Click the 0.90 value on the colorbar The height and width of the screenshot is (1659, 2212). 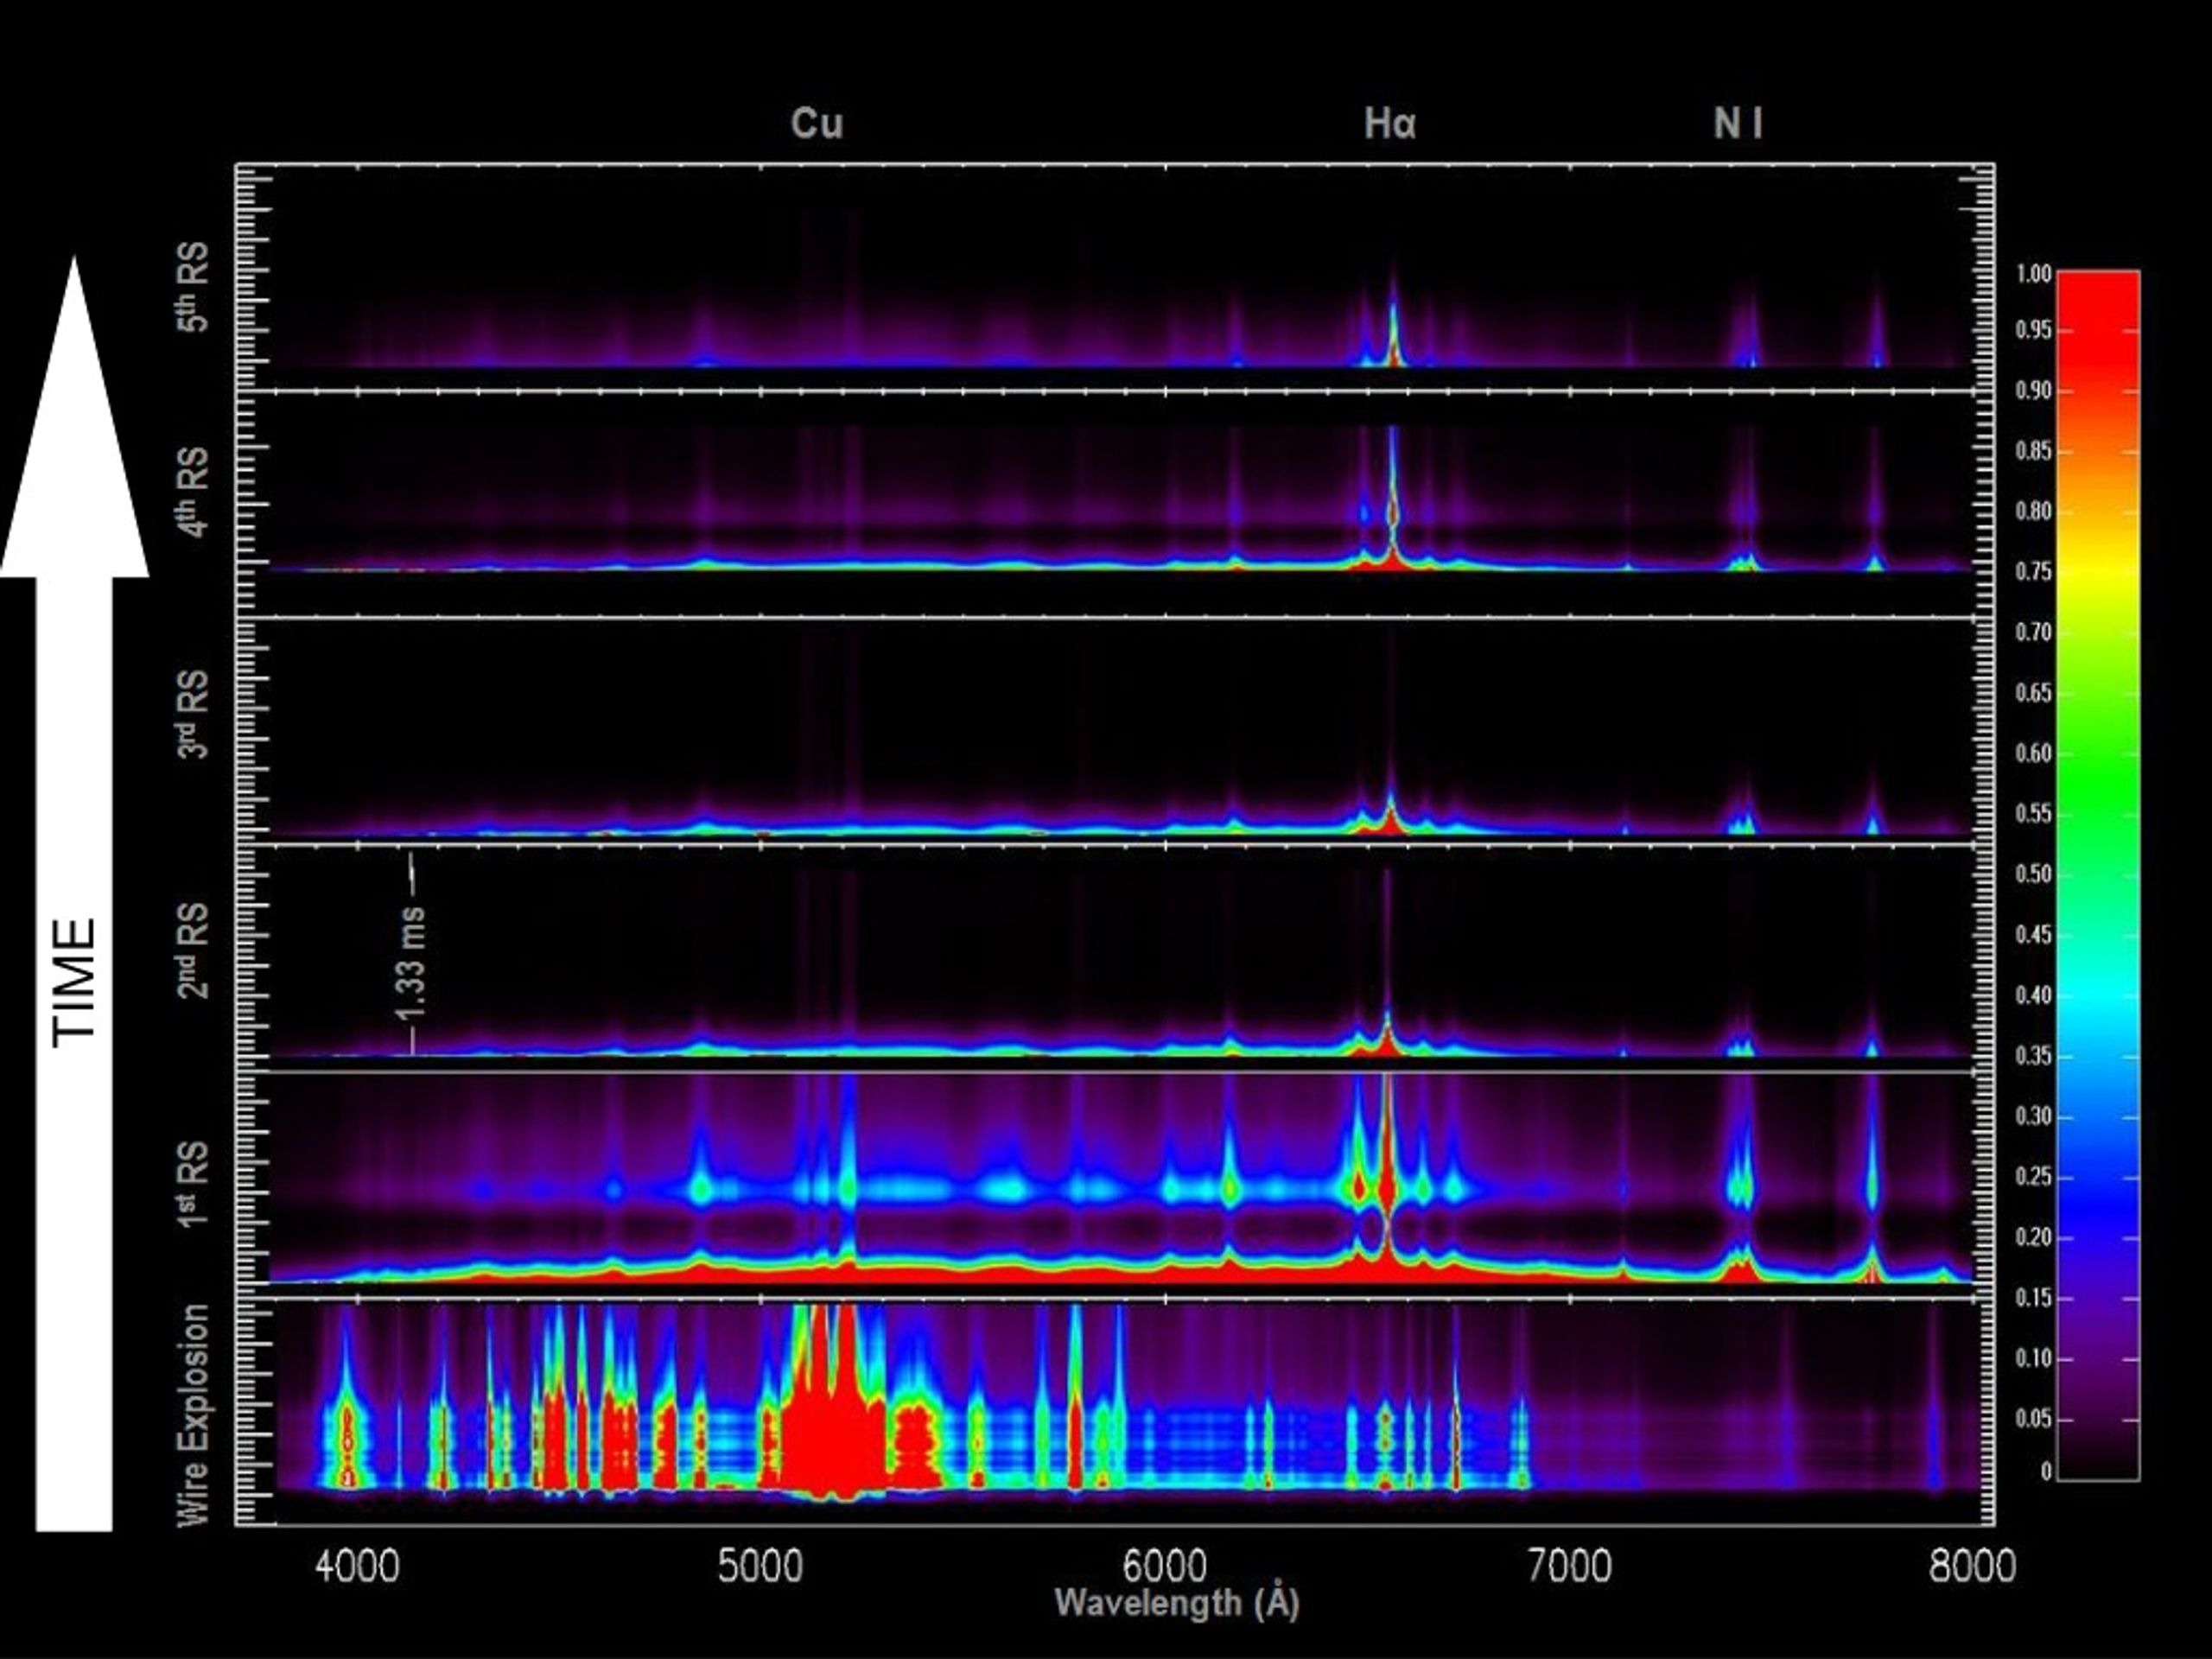(2033, 390)
